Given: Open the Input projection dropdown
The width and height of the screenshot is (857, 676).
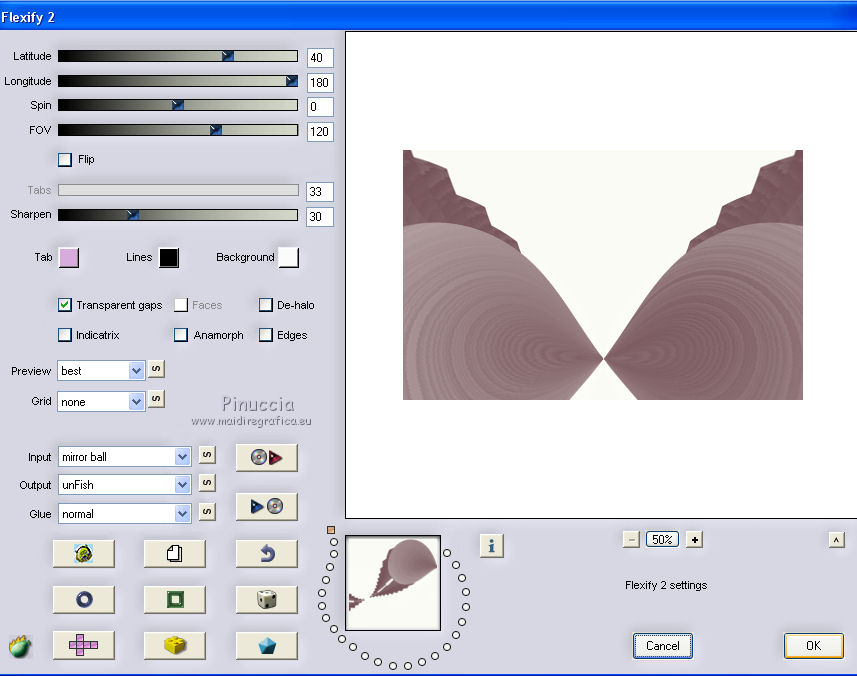Looking at the screenshot, I should (125, 457).
